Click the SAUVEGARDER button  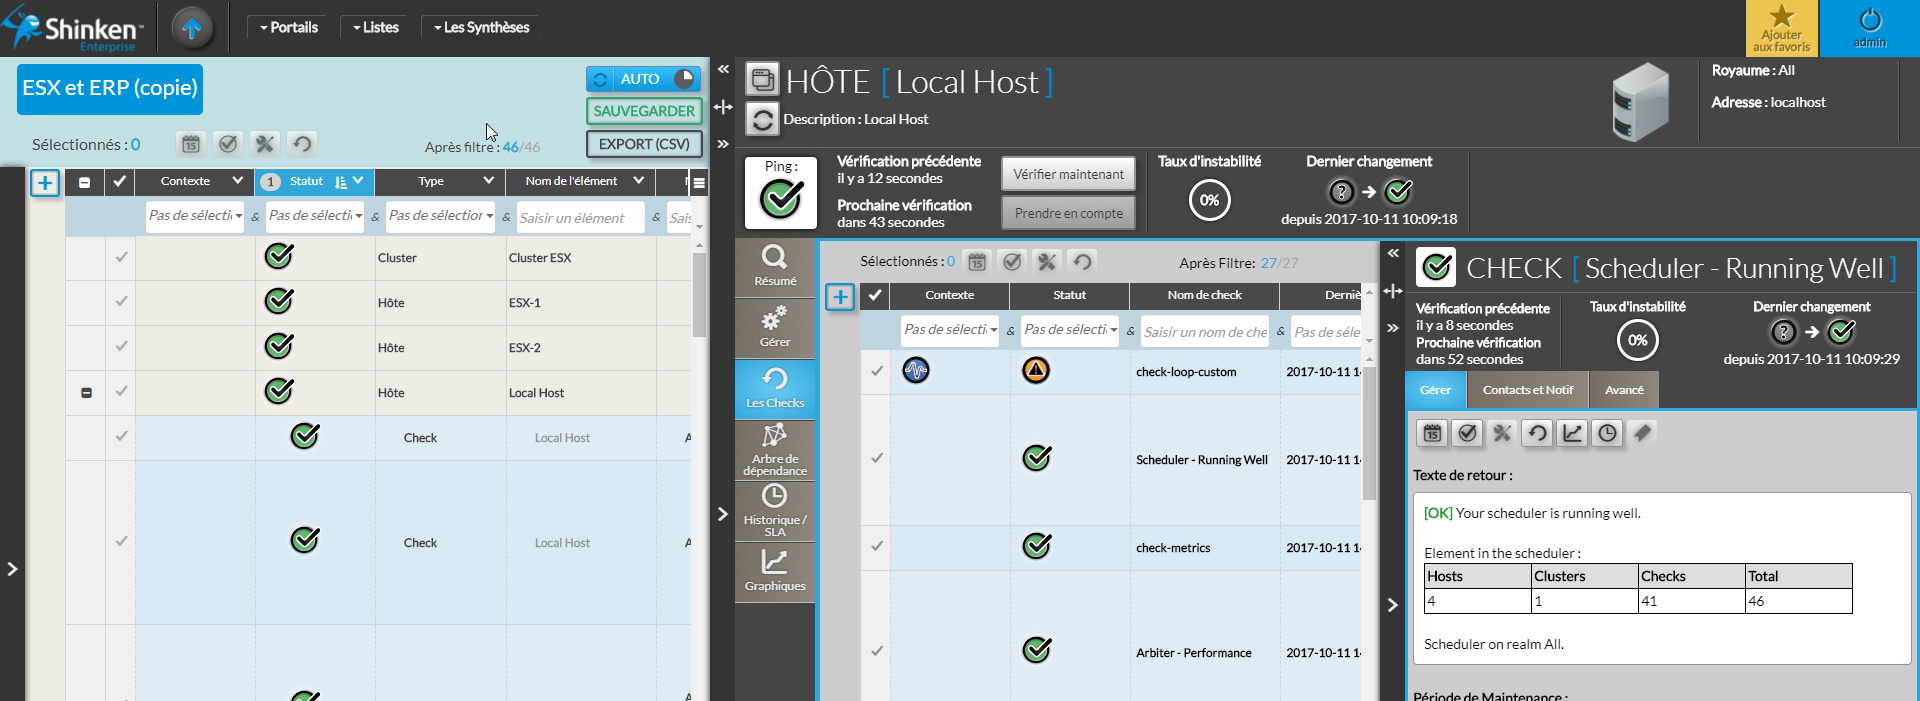(643, 111)
